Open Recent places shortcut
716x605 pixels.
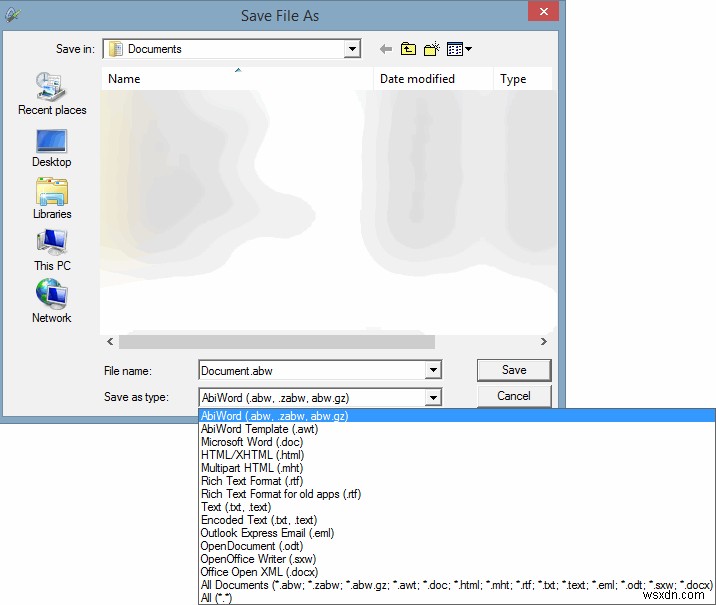(x=52, y=94)
